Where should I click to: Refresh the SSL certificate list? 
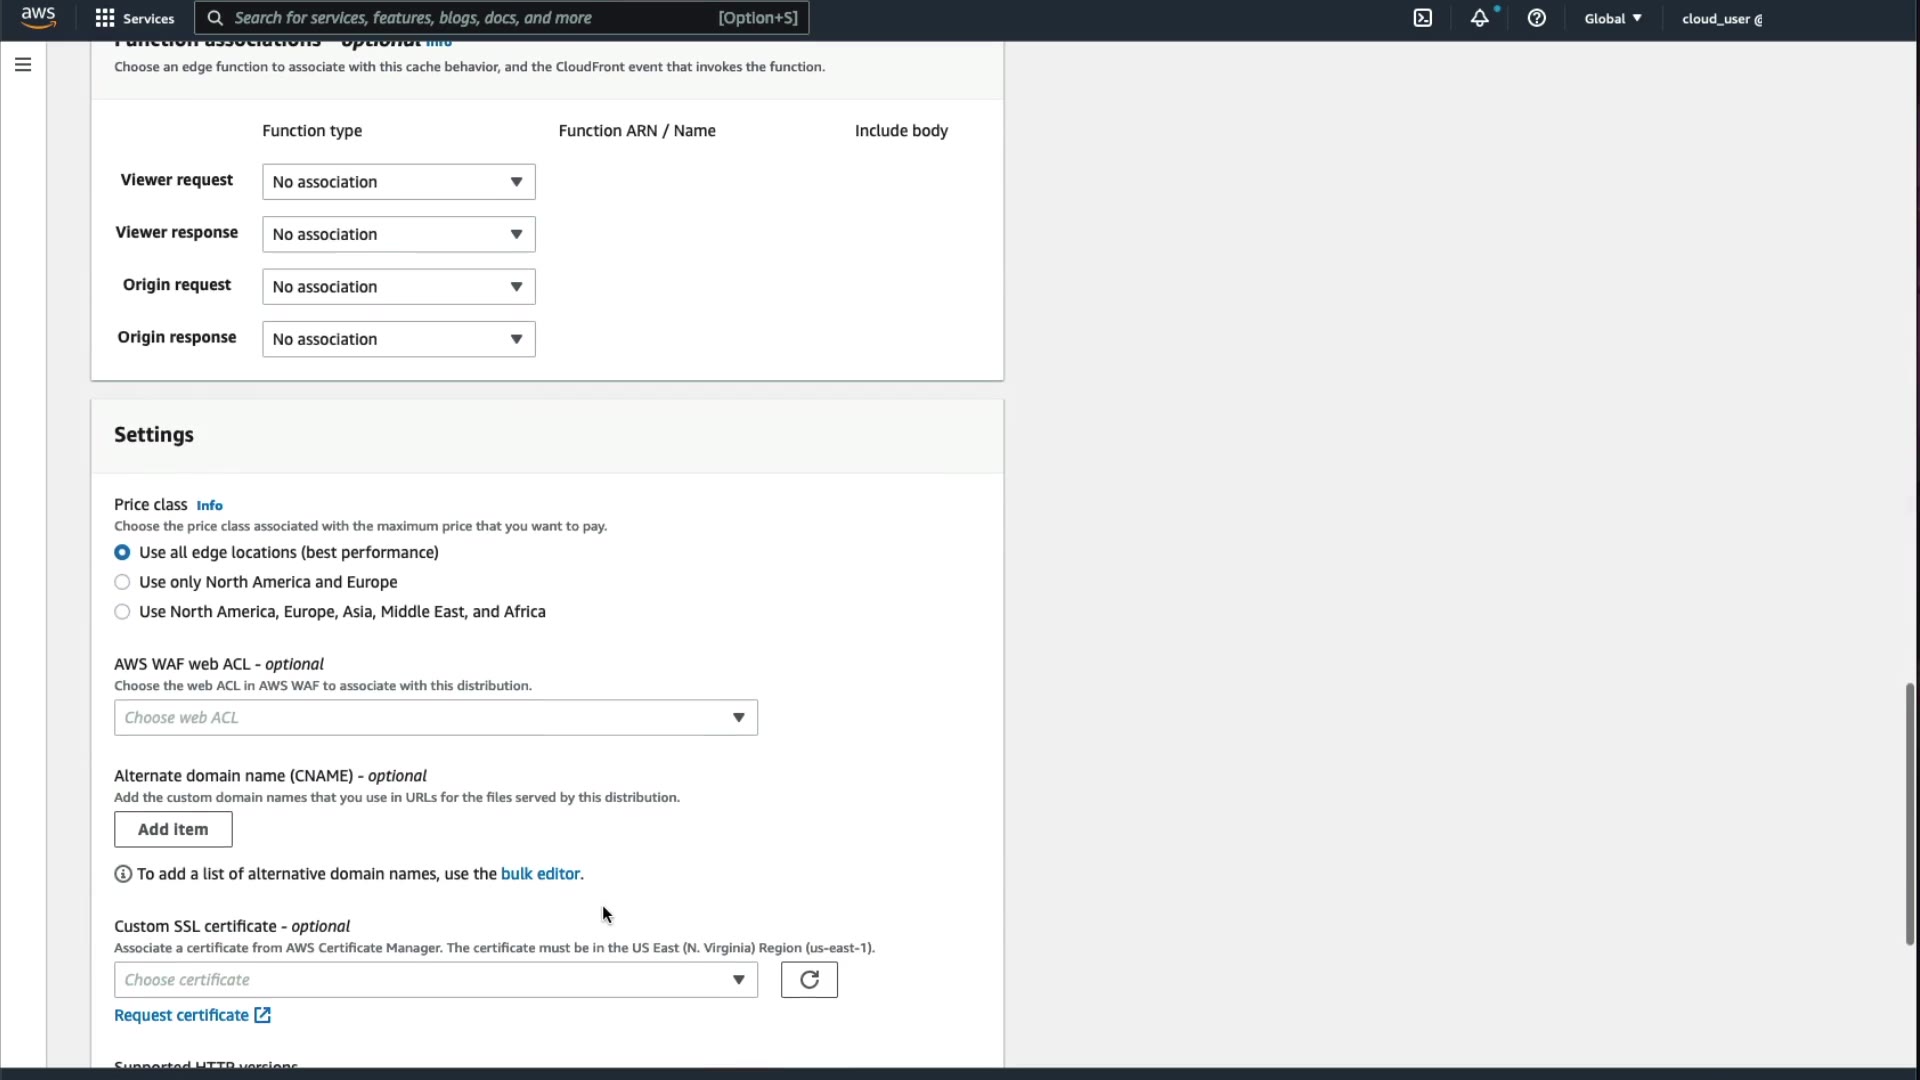(808, 980)
